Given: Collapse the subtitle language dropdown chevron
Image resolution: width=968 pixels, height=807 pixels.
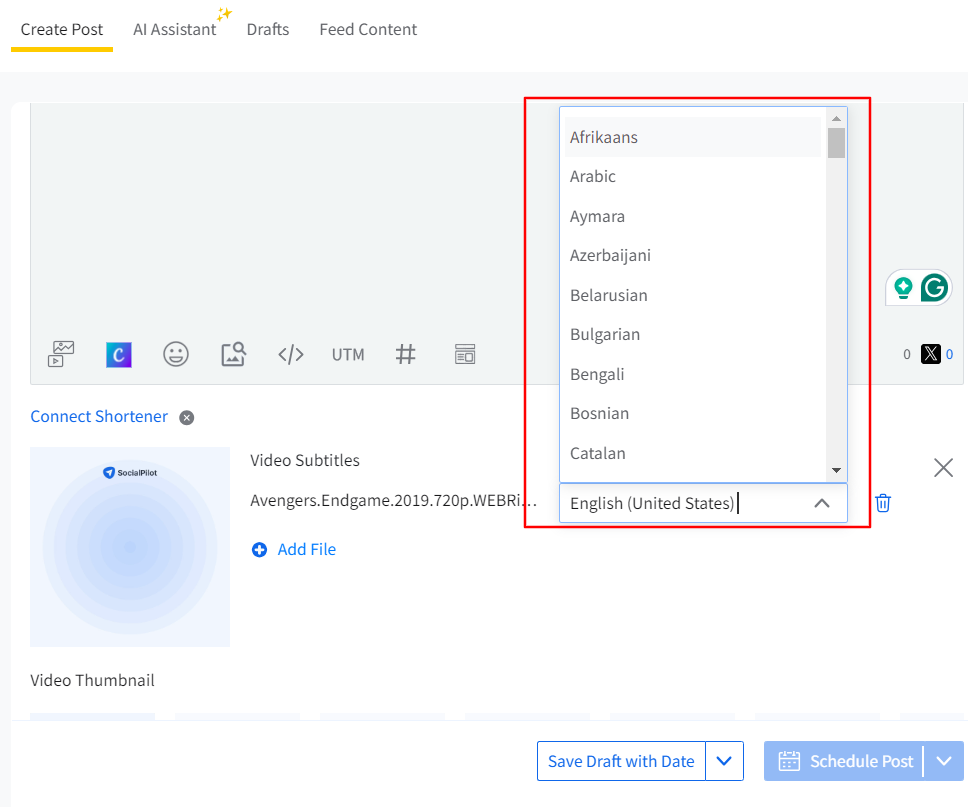Looking at the screenshot, I should click(822, 503).
